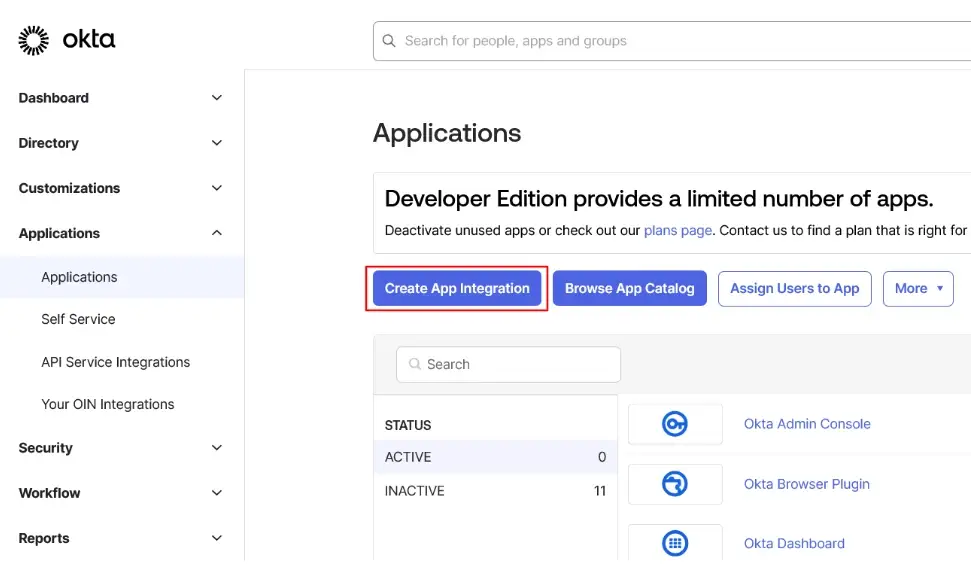Click the STATUS filter header

click(x=407, y=425)
